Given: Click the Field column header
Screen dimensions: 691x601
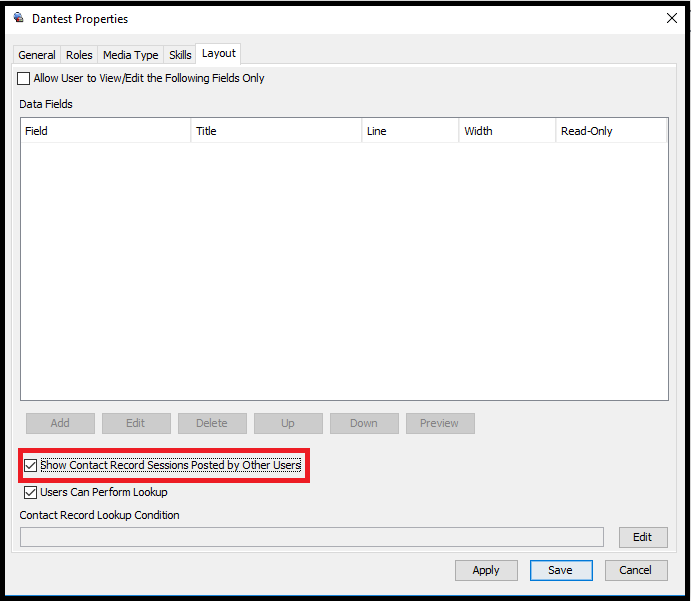Looking at the screenshot, I should pos(105,131).
